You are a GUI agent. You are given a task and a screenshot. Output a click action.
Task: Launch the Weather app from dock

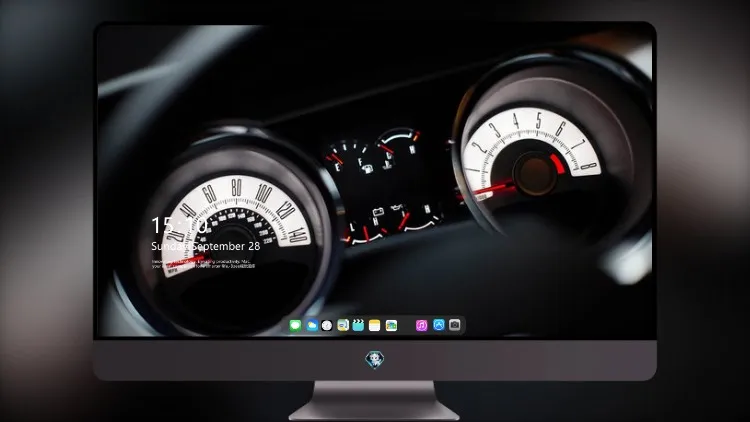(312, 325)
